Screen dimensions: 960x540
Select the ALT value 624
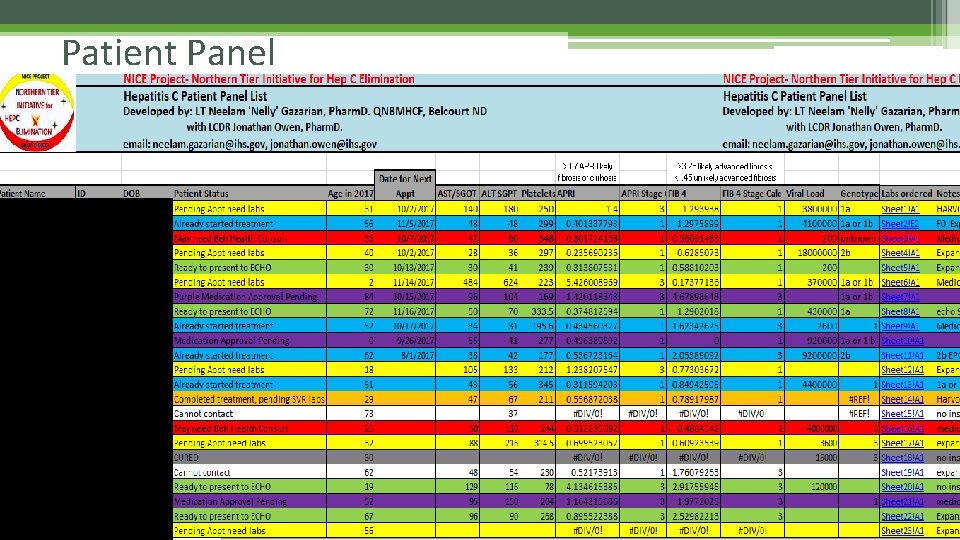[499, 282]
